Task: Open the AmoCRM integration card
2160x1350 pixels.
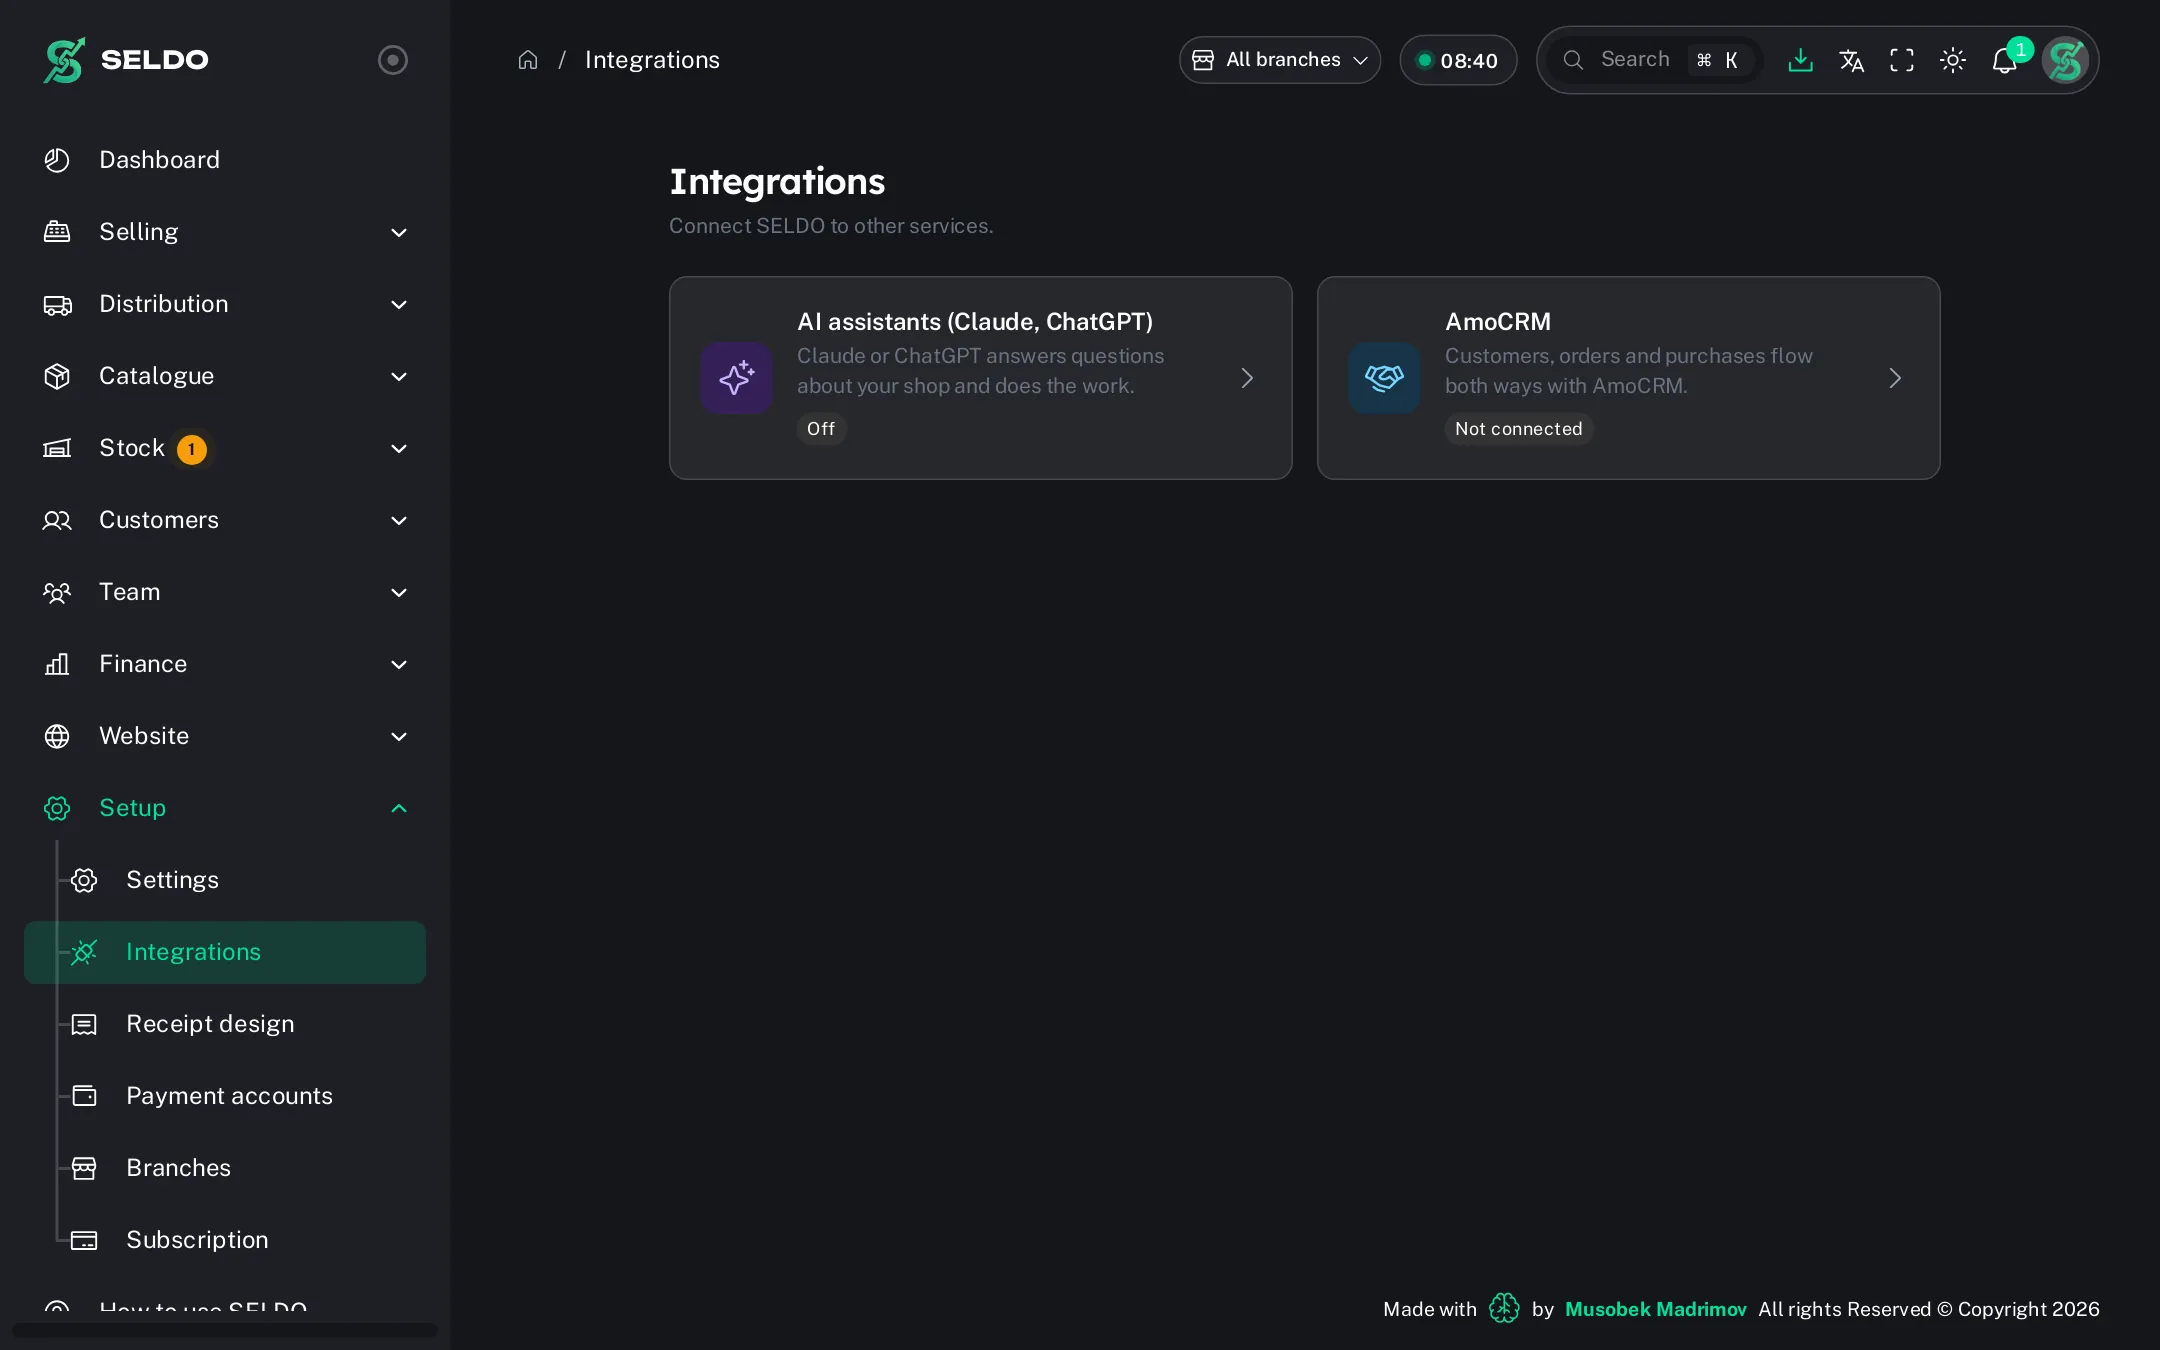Action: pyautogui.click(x=1628, y=378)
